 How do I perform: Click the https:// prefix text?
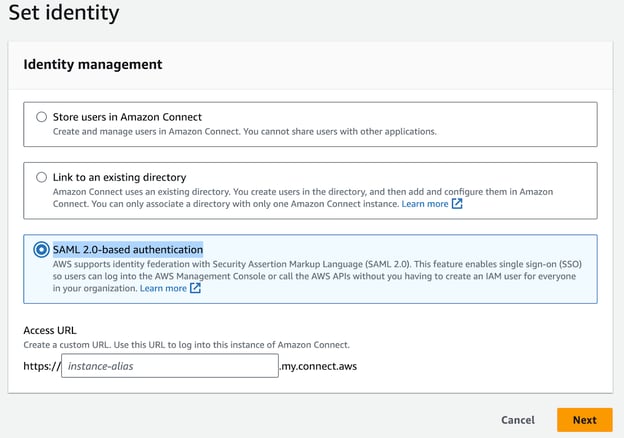point(42,366)
